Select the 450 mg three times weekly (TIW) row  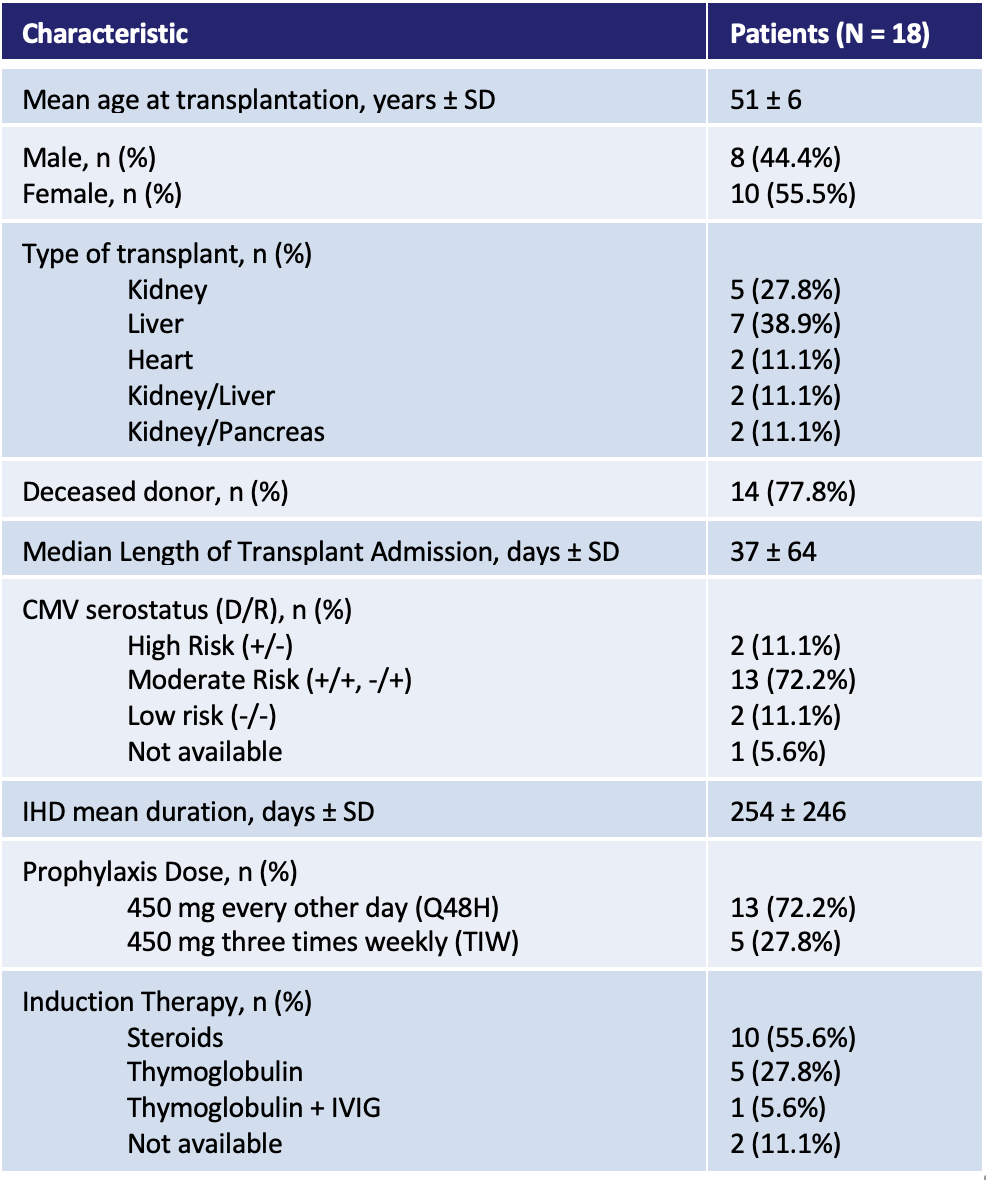[323, 942]
